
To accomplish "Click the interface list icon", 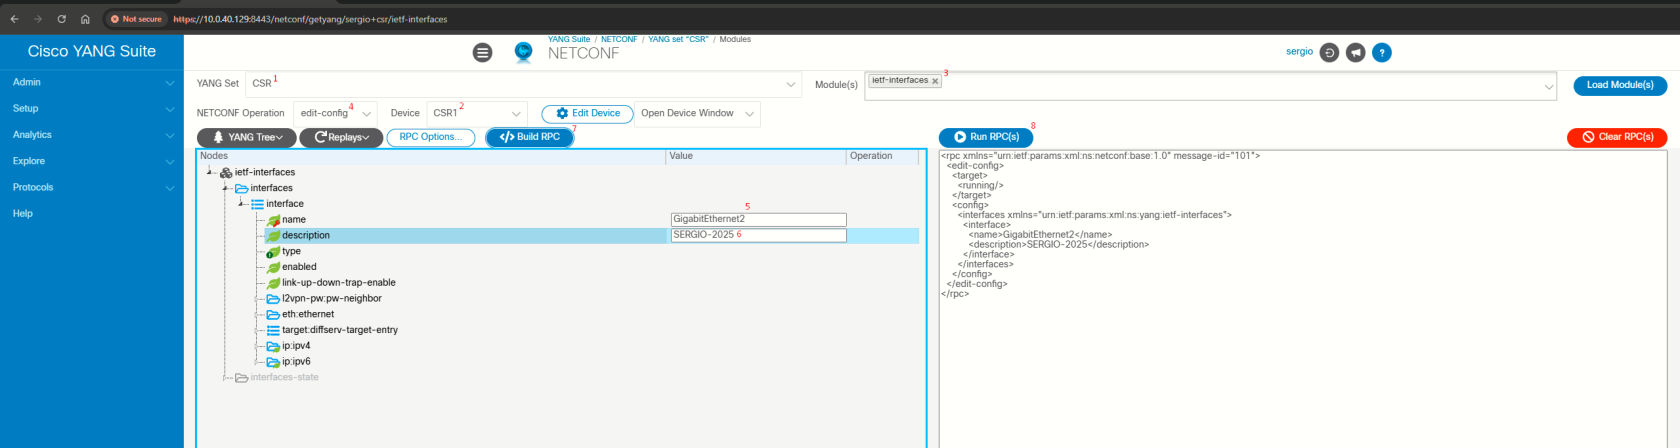I will (257, 204).
